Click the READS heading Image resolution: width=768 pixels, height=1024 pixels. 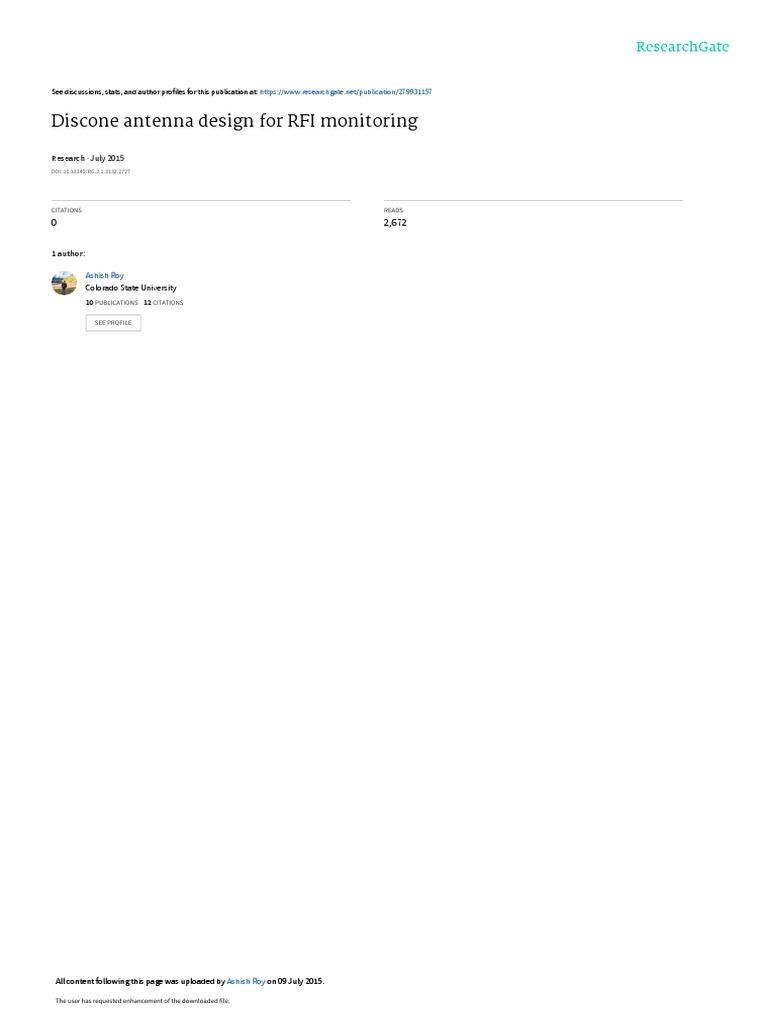pos(393,210)
